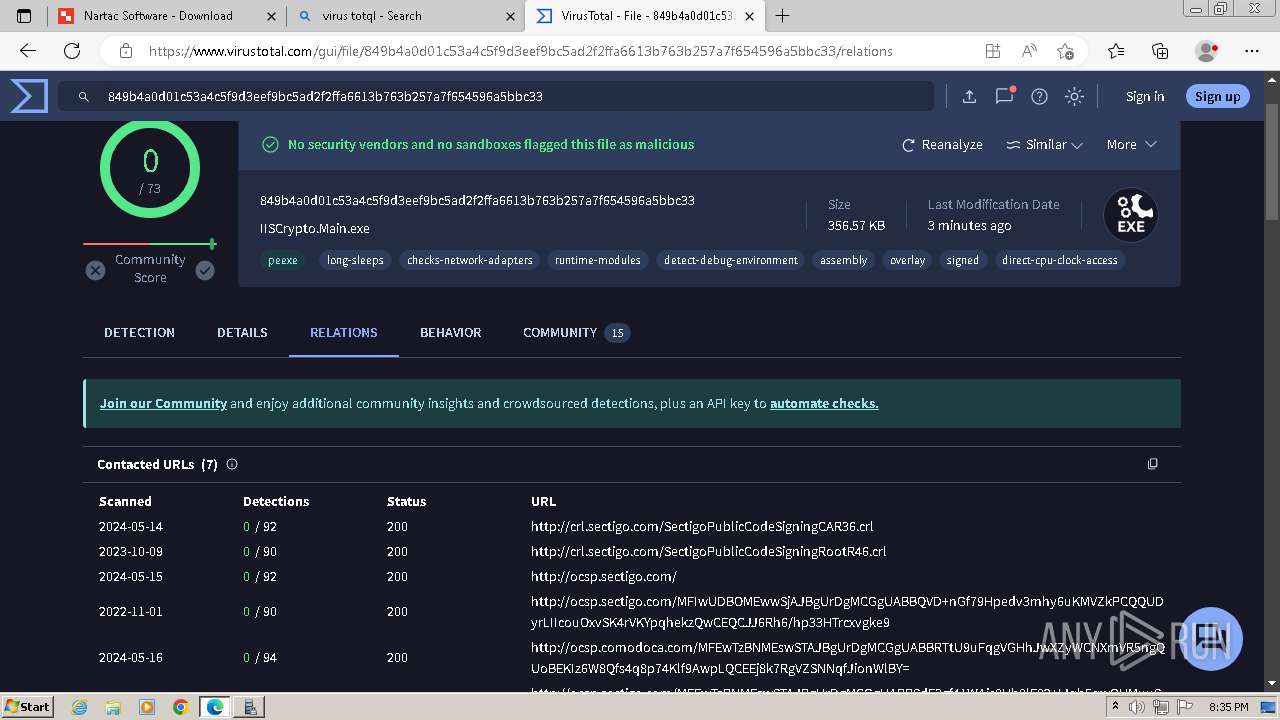The image size is (1280, 720).
Task: Click the Sign up button
Action: point(1217,96)
